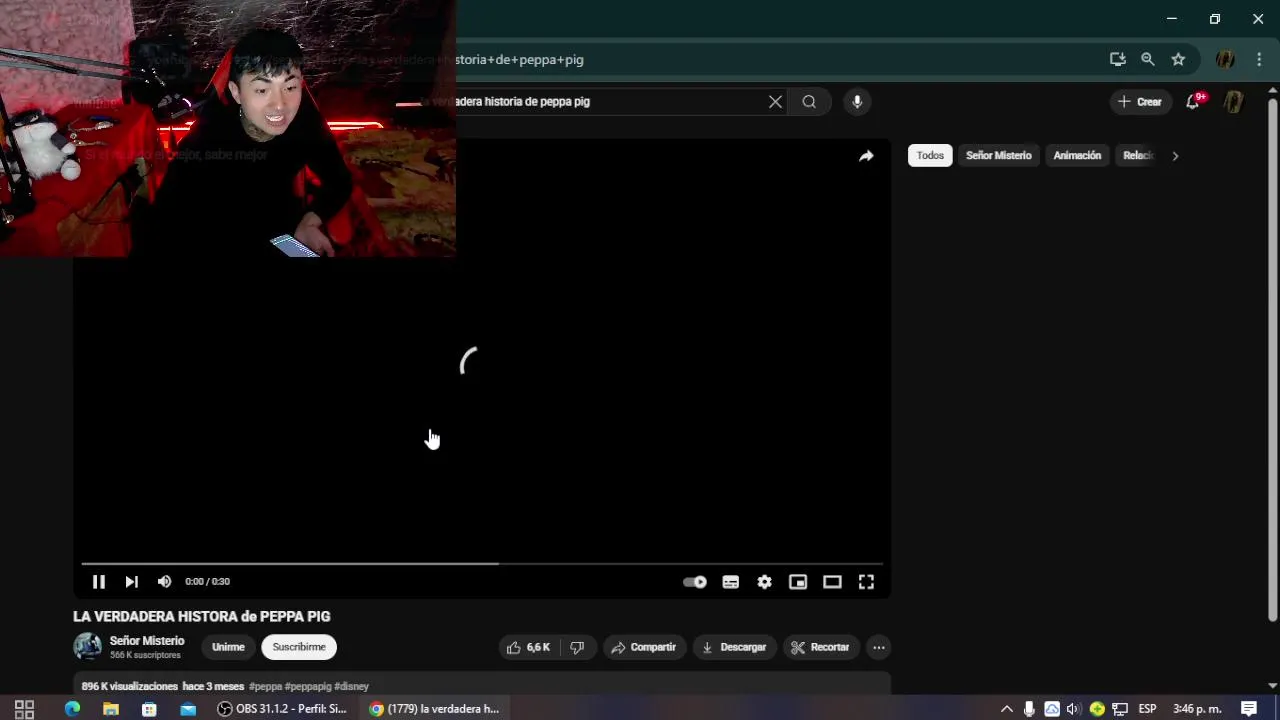Open Microsoft Store from taskbar
The width and height of the screenshot is (1280, 720).
(149, 709)
